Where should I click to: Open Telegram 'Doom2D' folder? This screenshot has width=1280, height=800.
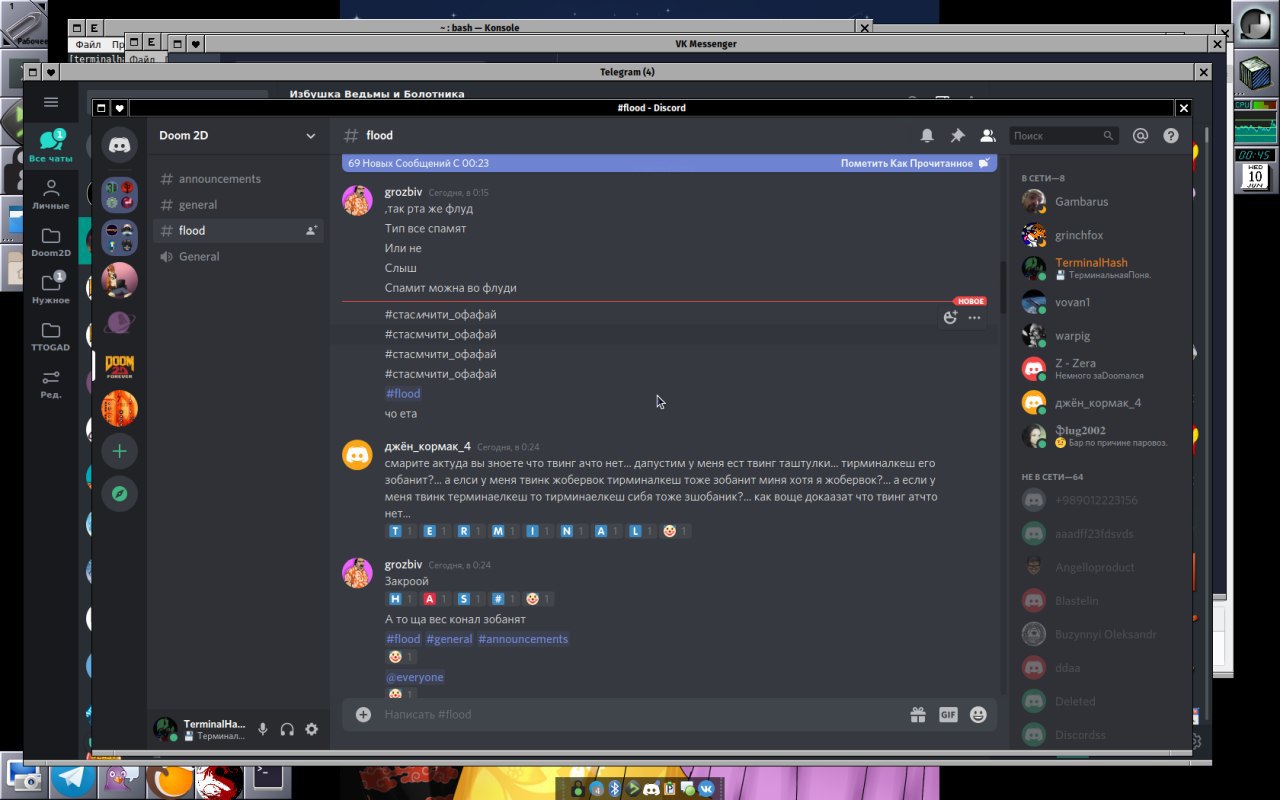click(51, 242)
